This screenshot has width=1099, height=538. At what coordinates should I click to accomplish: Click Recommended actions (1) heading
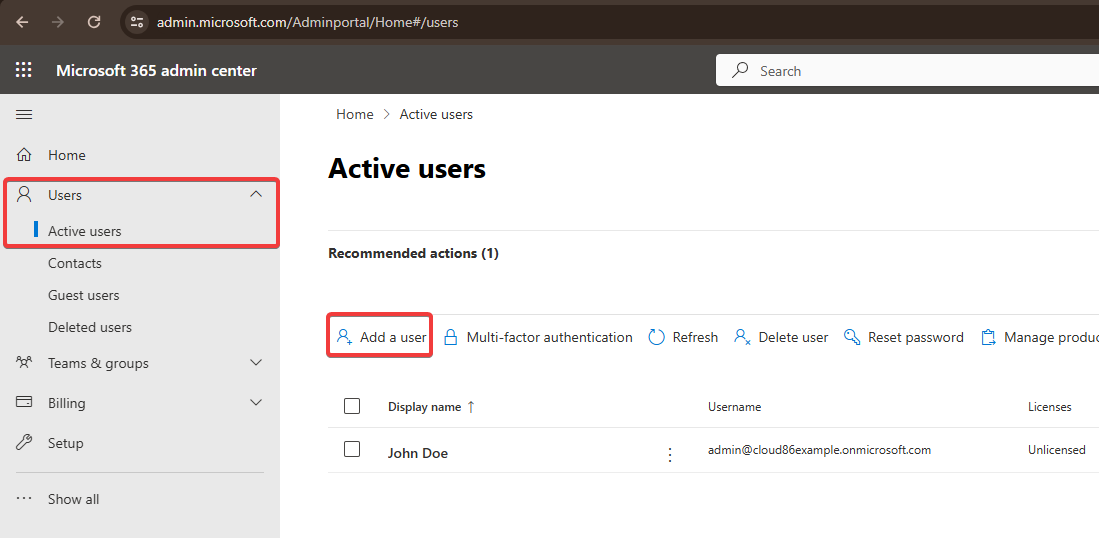point(414,253)
